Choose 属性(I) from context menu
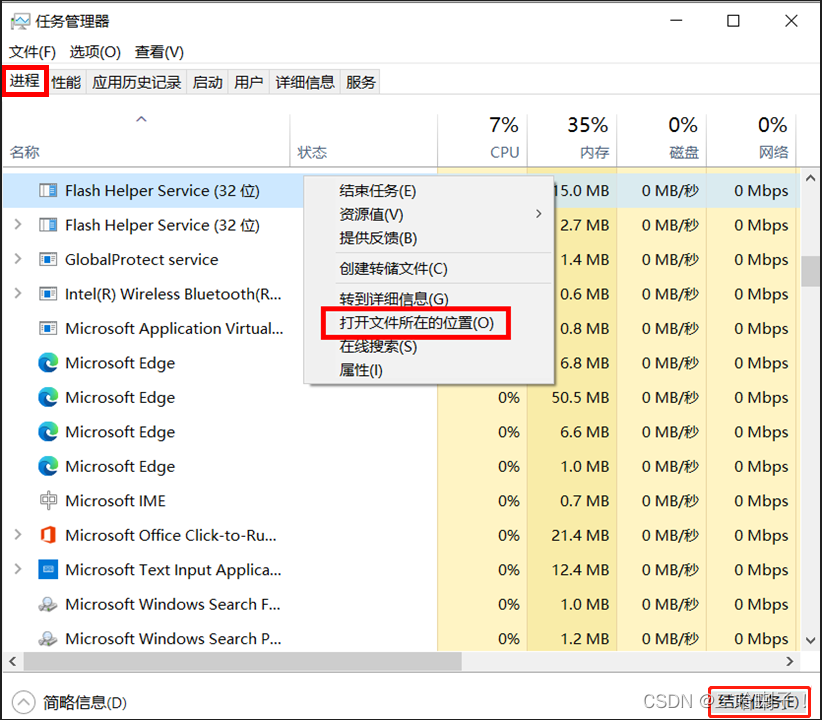The width and height of the screenshot is (822, 720). tap(429, 370)
